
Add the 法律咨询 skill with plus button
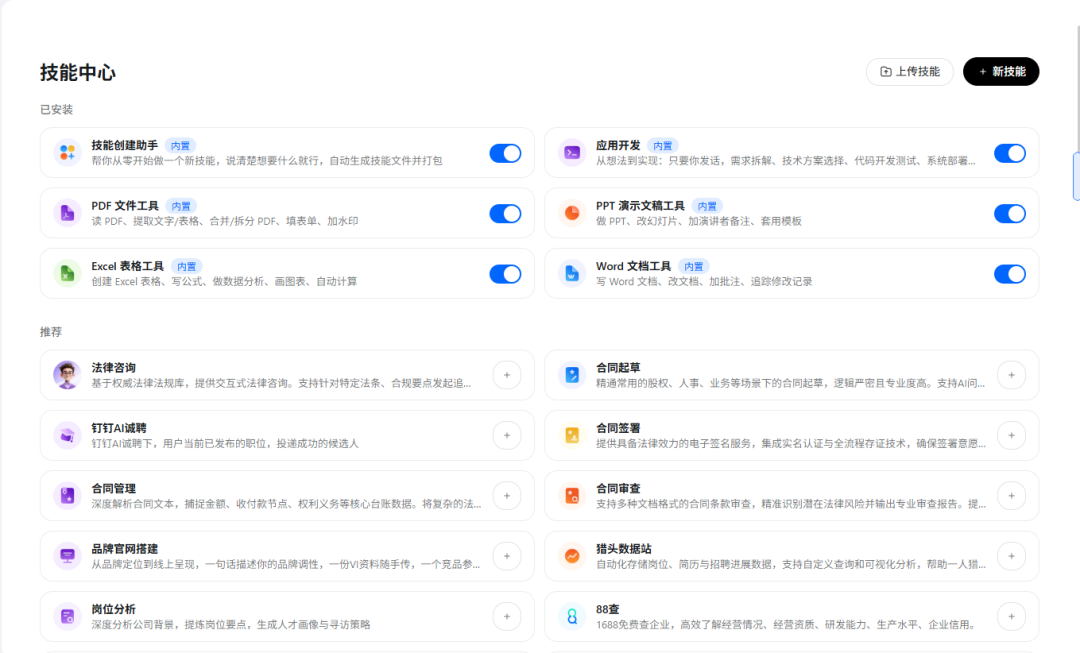click(507, 375)
